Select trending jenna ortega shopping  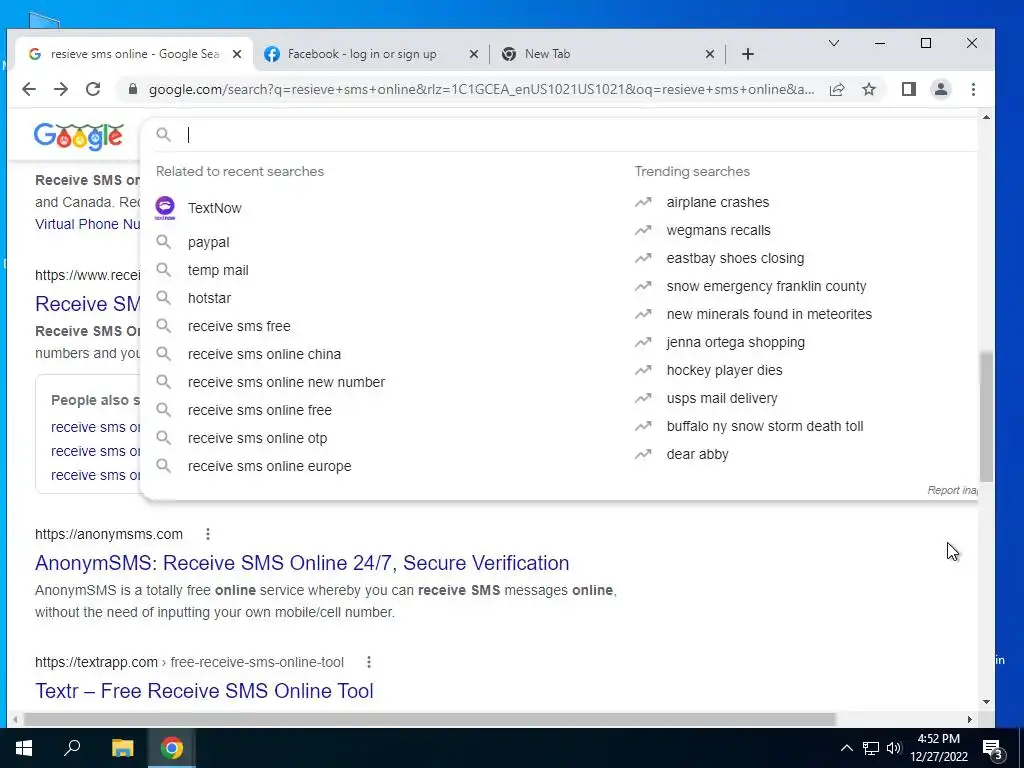pos(735,342)
